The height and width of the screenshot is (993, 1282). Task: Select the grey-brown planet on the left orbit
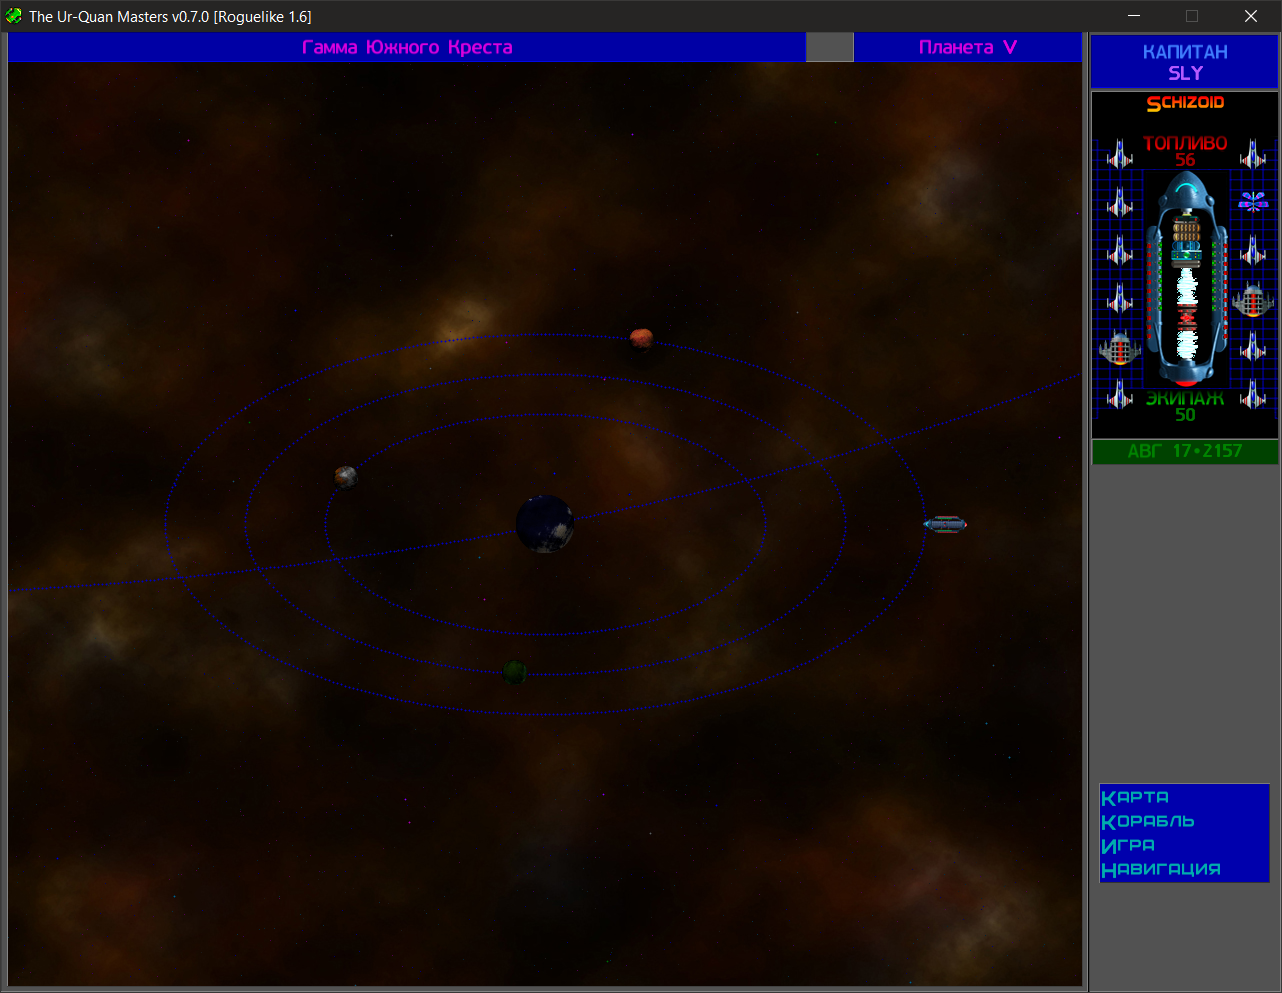[346, 476]
